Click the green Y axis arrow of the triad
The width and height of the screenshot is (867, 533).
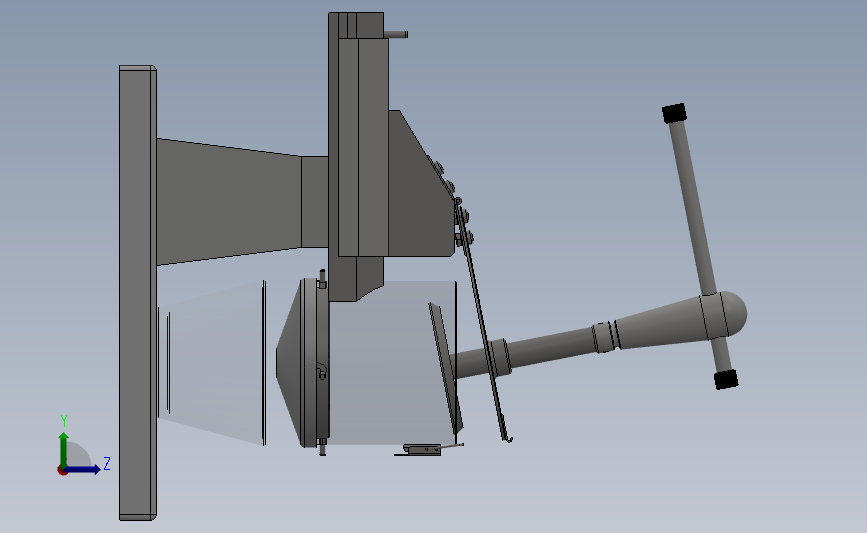click(x=64, y=449)
